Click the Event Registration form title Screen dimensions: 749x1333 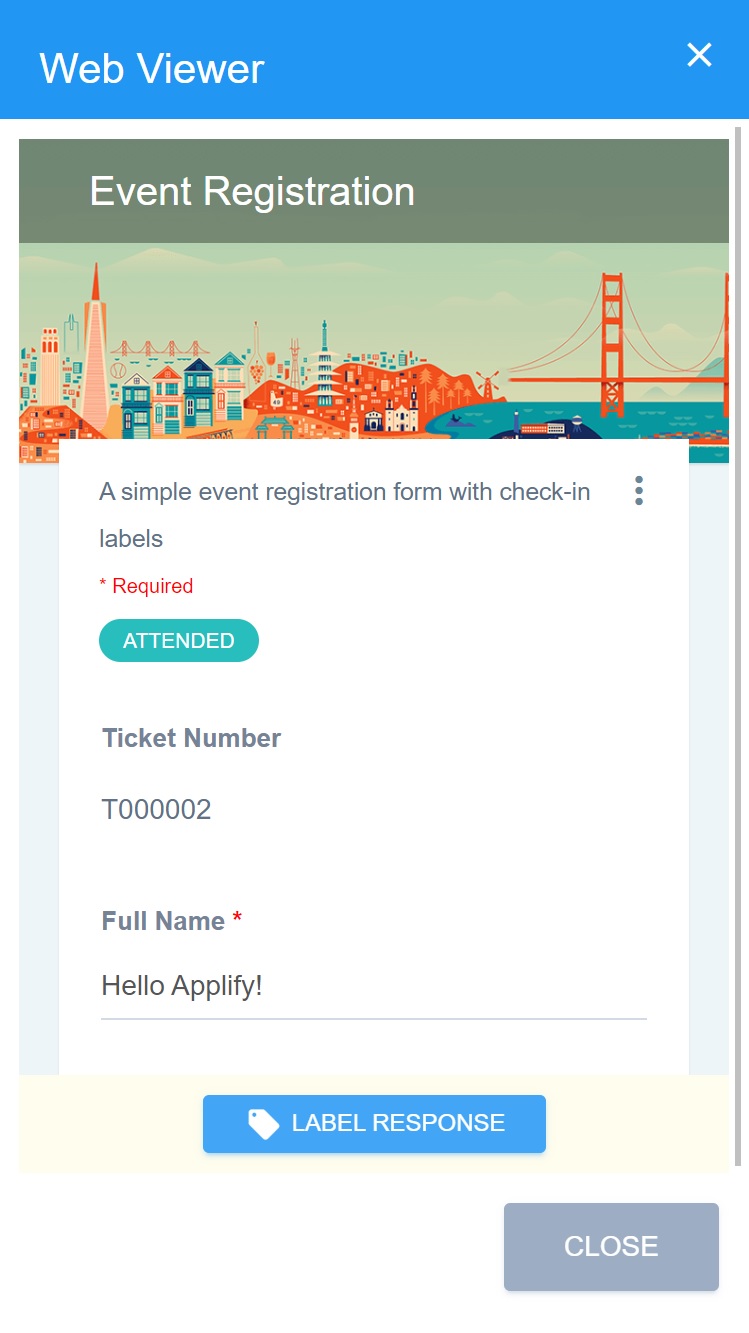(252, 191)
